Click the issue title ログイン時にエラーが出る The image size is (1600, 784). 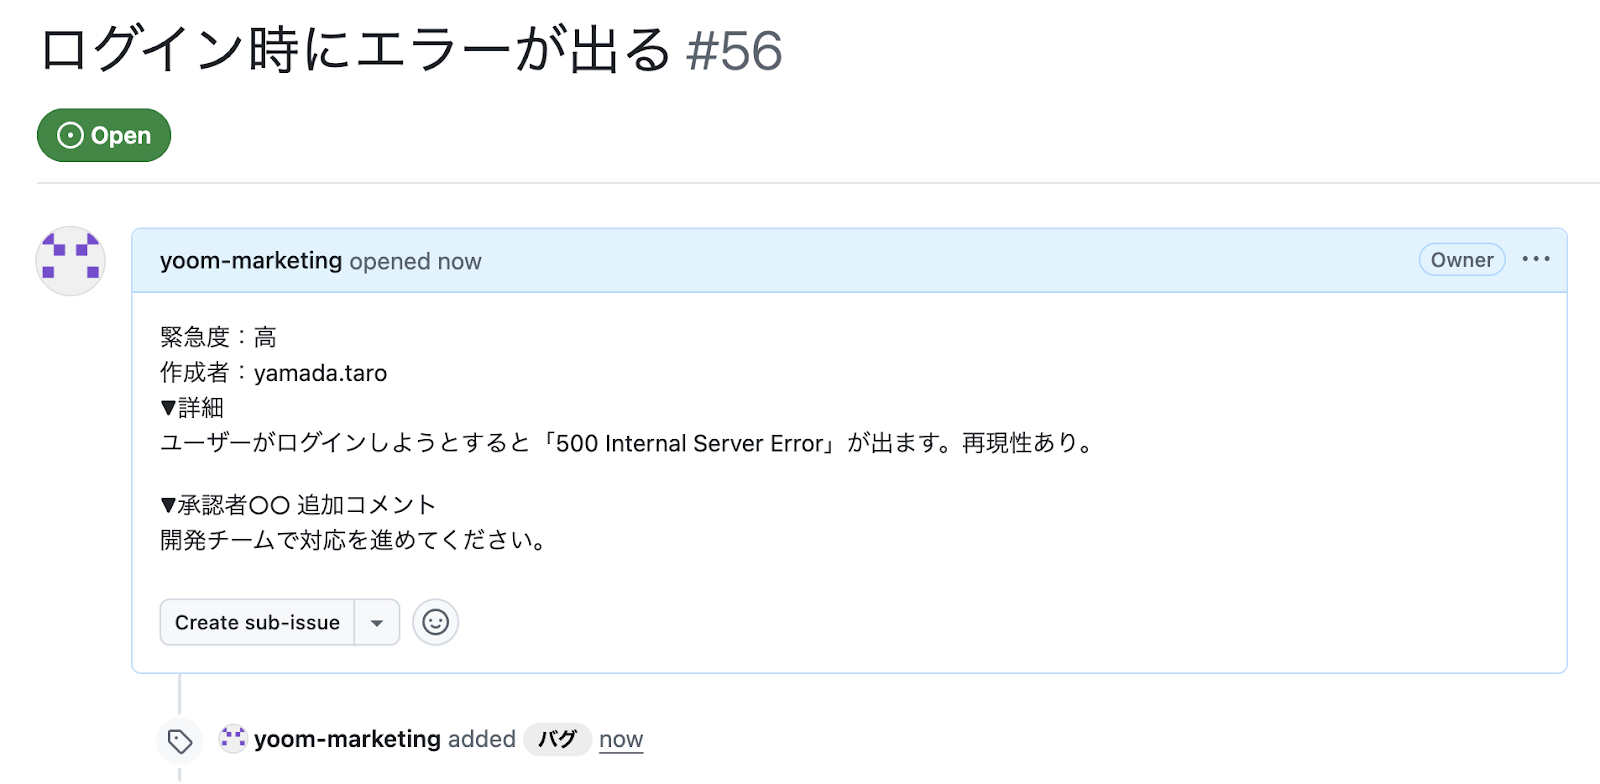coord(355,50)
